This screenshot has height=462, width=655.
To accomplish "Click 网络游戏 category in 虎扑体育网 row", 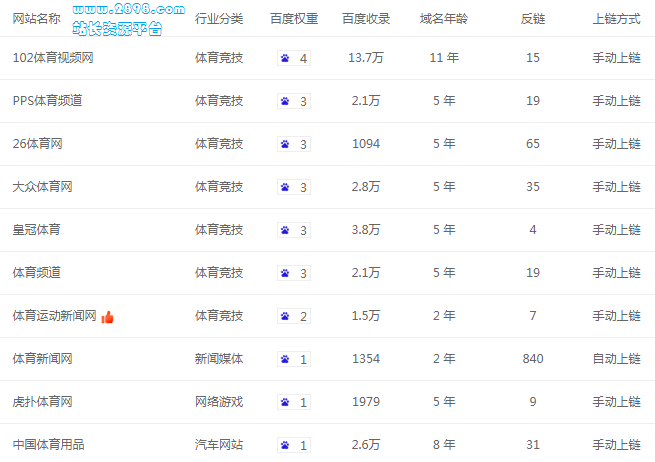I will click(219, 402).
